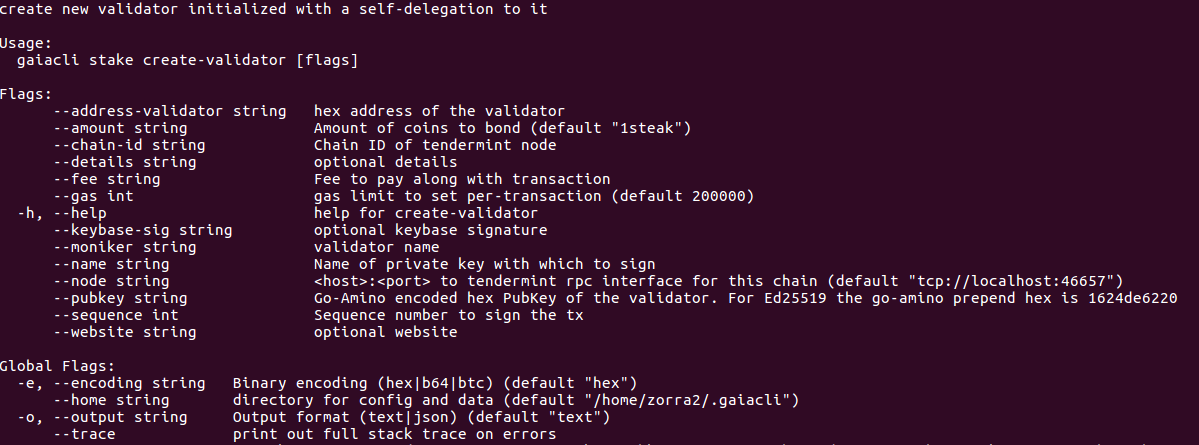Click the --fee string flag
Viewport: 1199px width, 445px height.
pyautogui.click(x=107, y=179)
